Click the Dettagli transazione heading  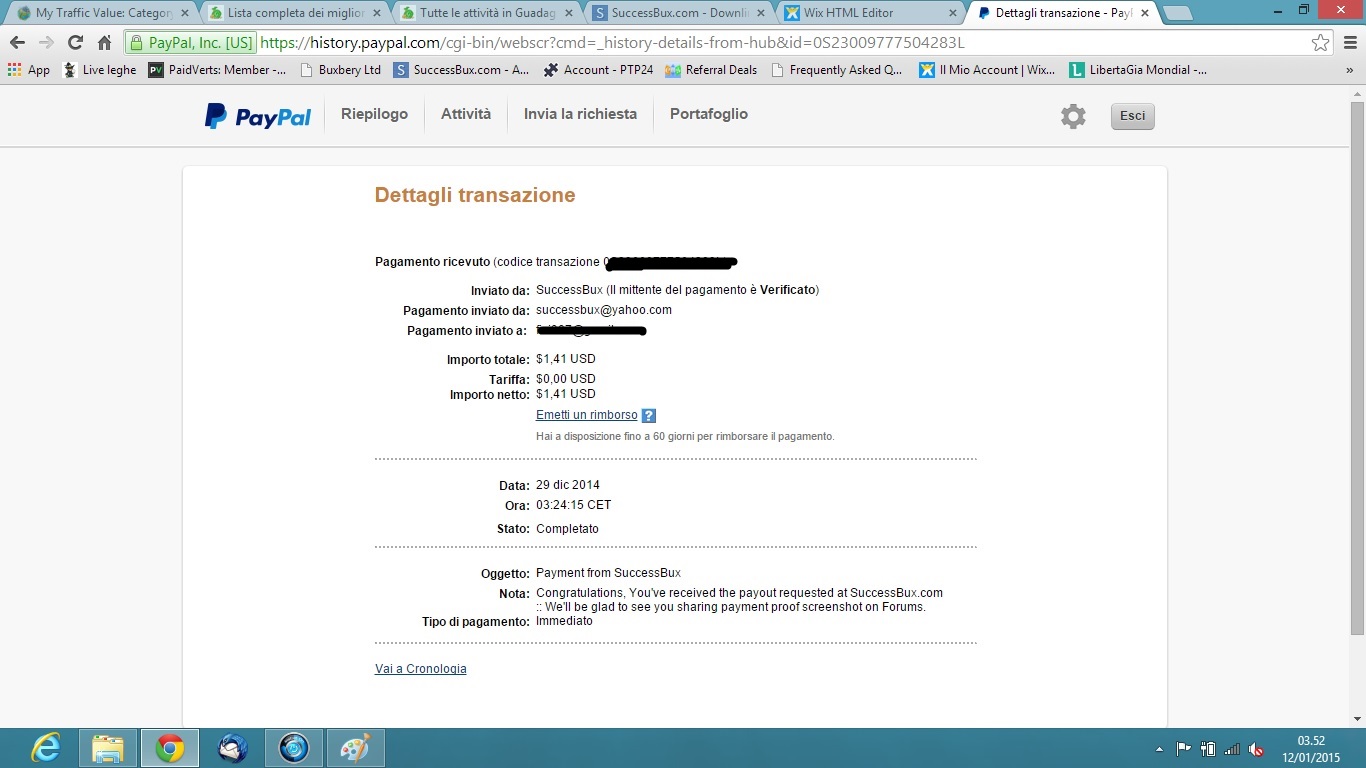coord(475,195)
